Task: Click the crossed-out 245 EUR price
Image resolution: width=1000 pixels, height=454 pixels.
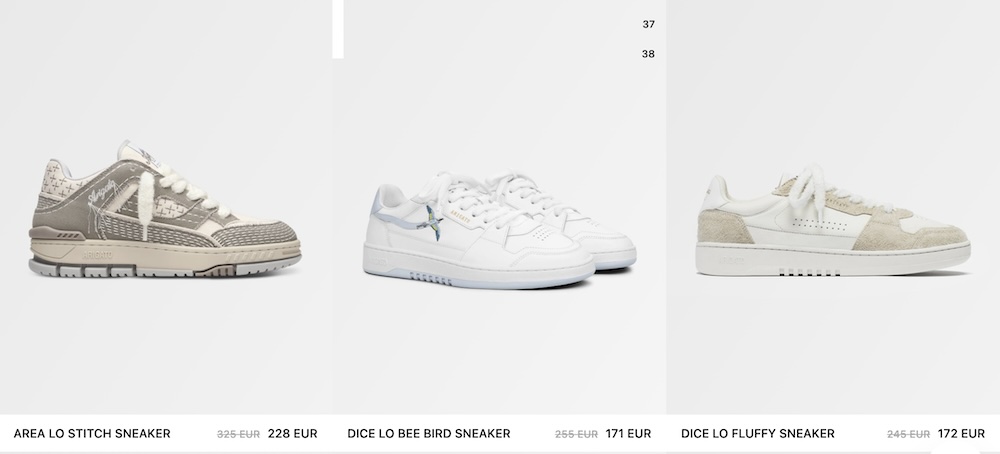Action: 908,434
